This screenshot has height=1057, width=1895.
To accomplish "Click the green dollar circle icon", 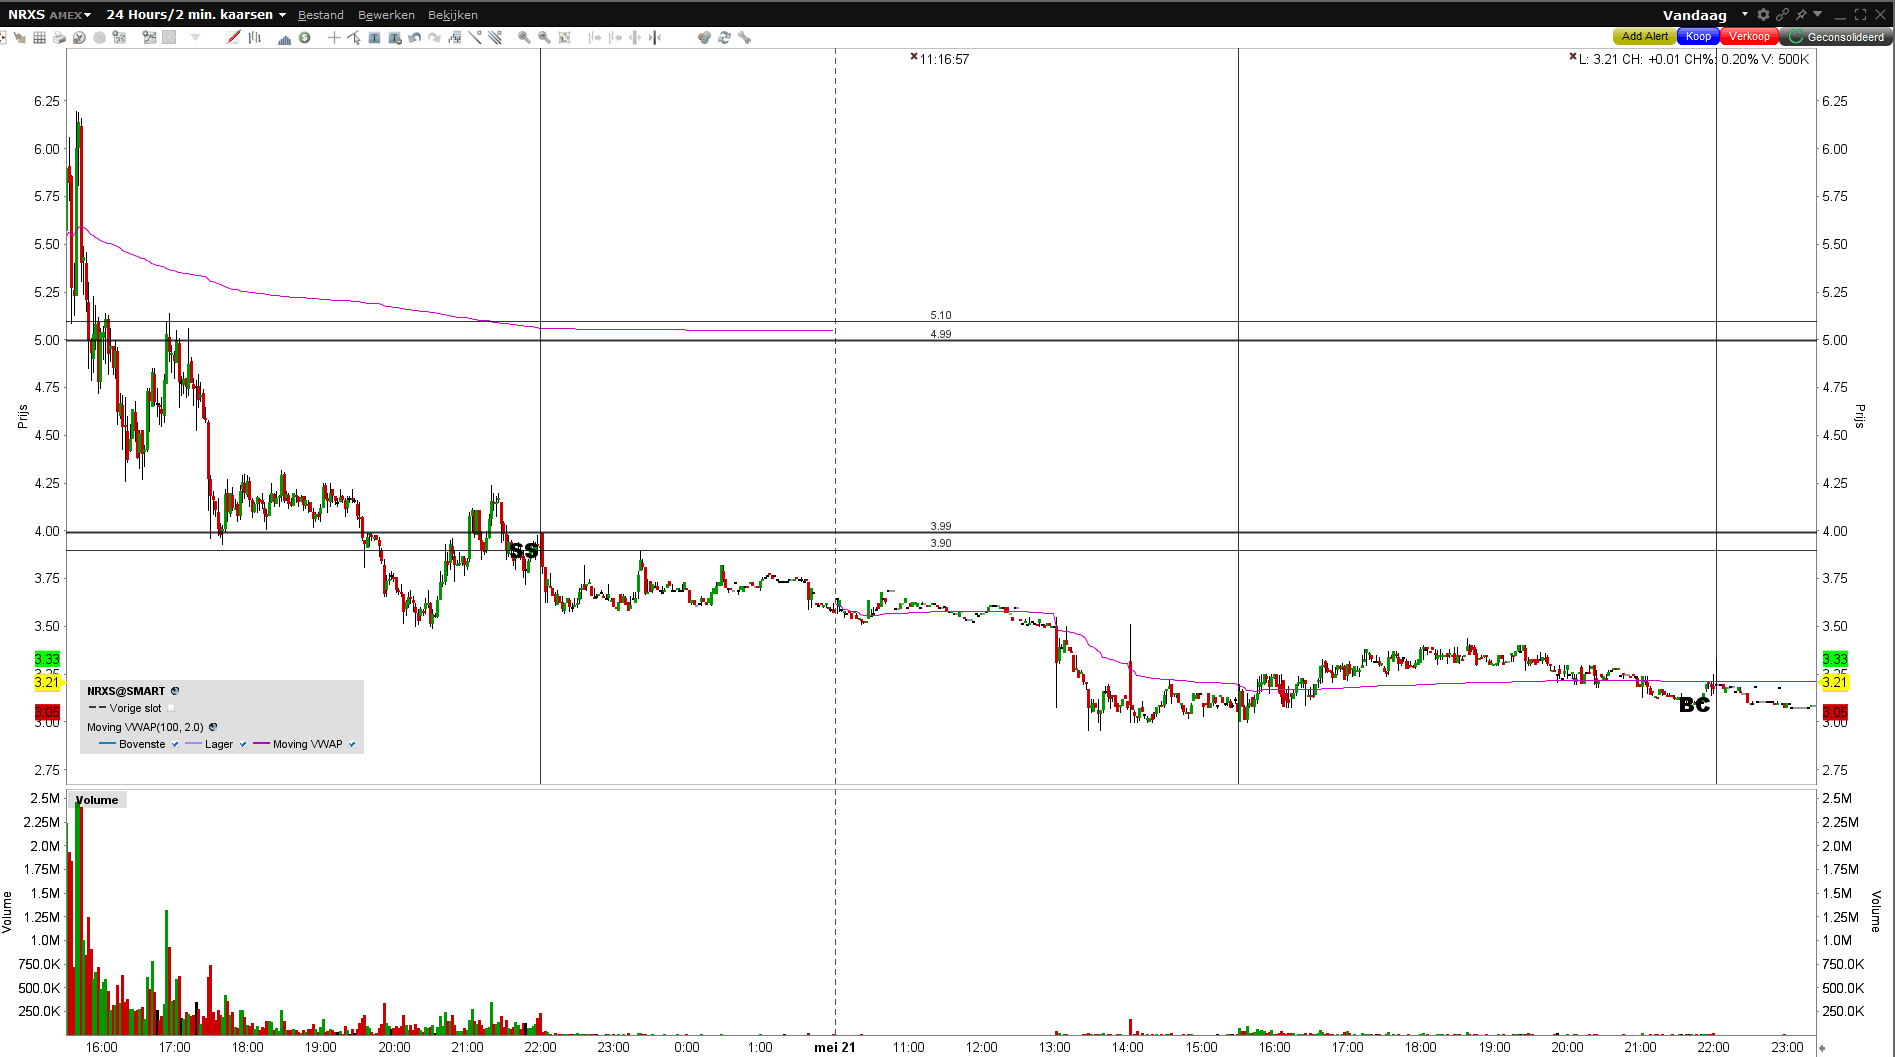I will pos(305,38).
